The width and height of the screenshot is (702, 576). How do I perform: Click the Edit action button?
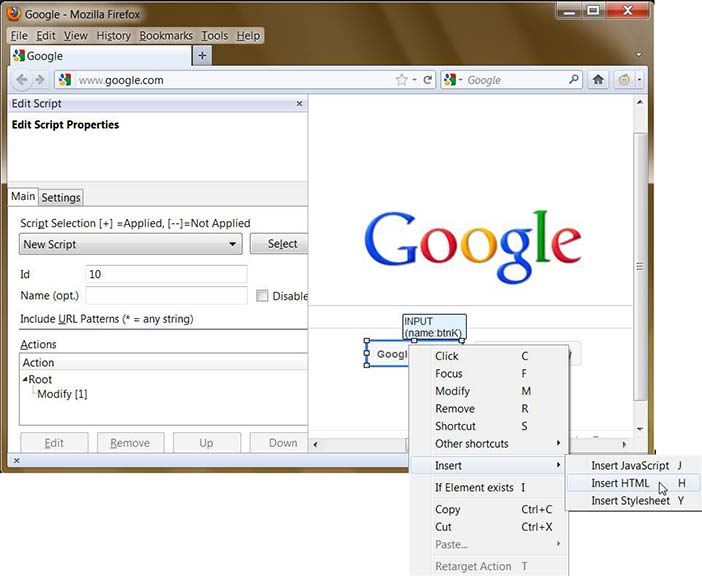[x=54, y=443]
